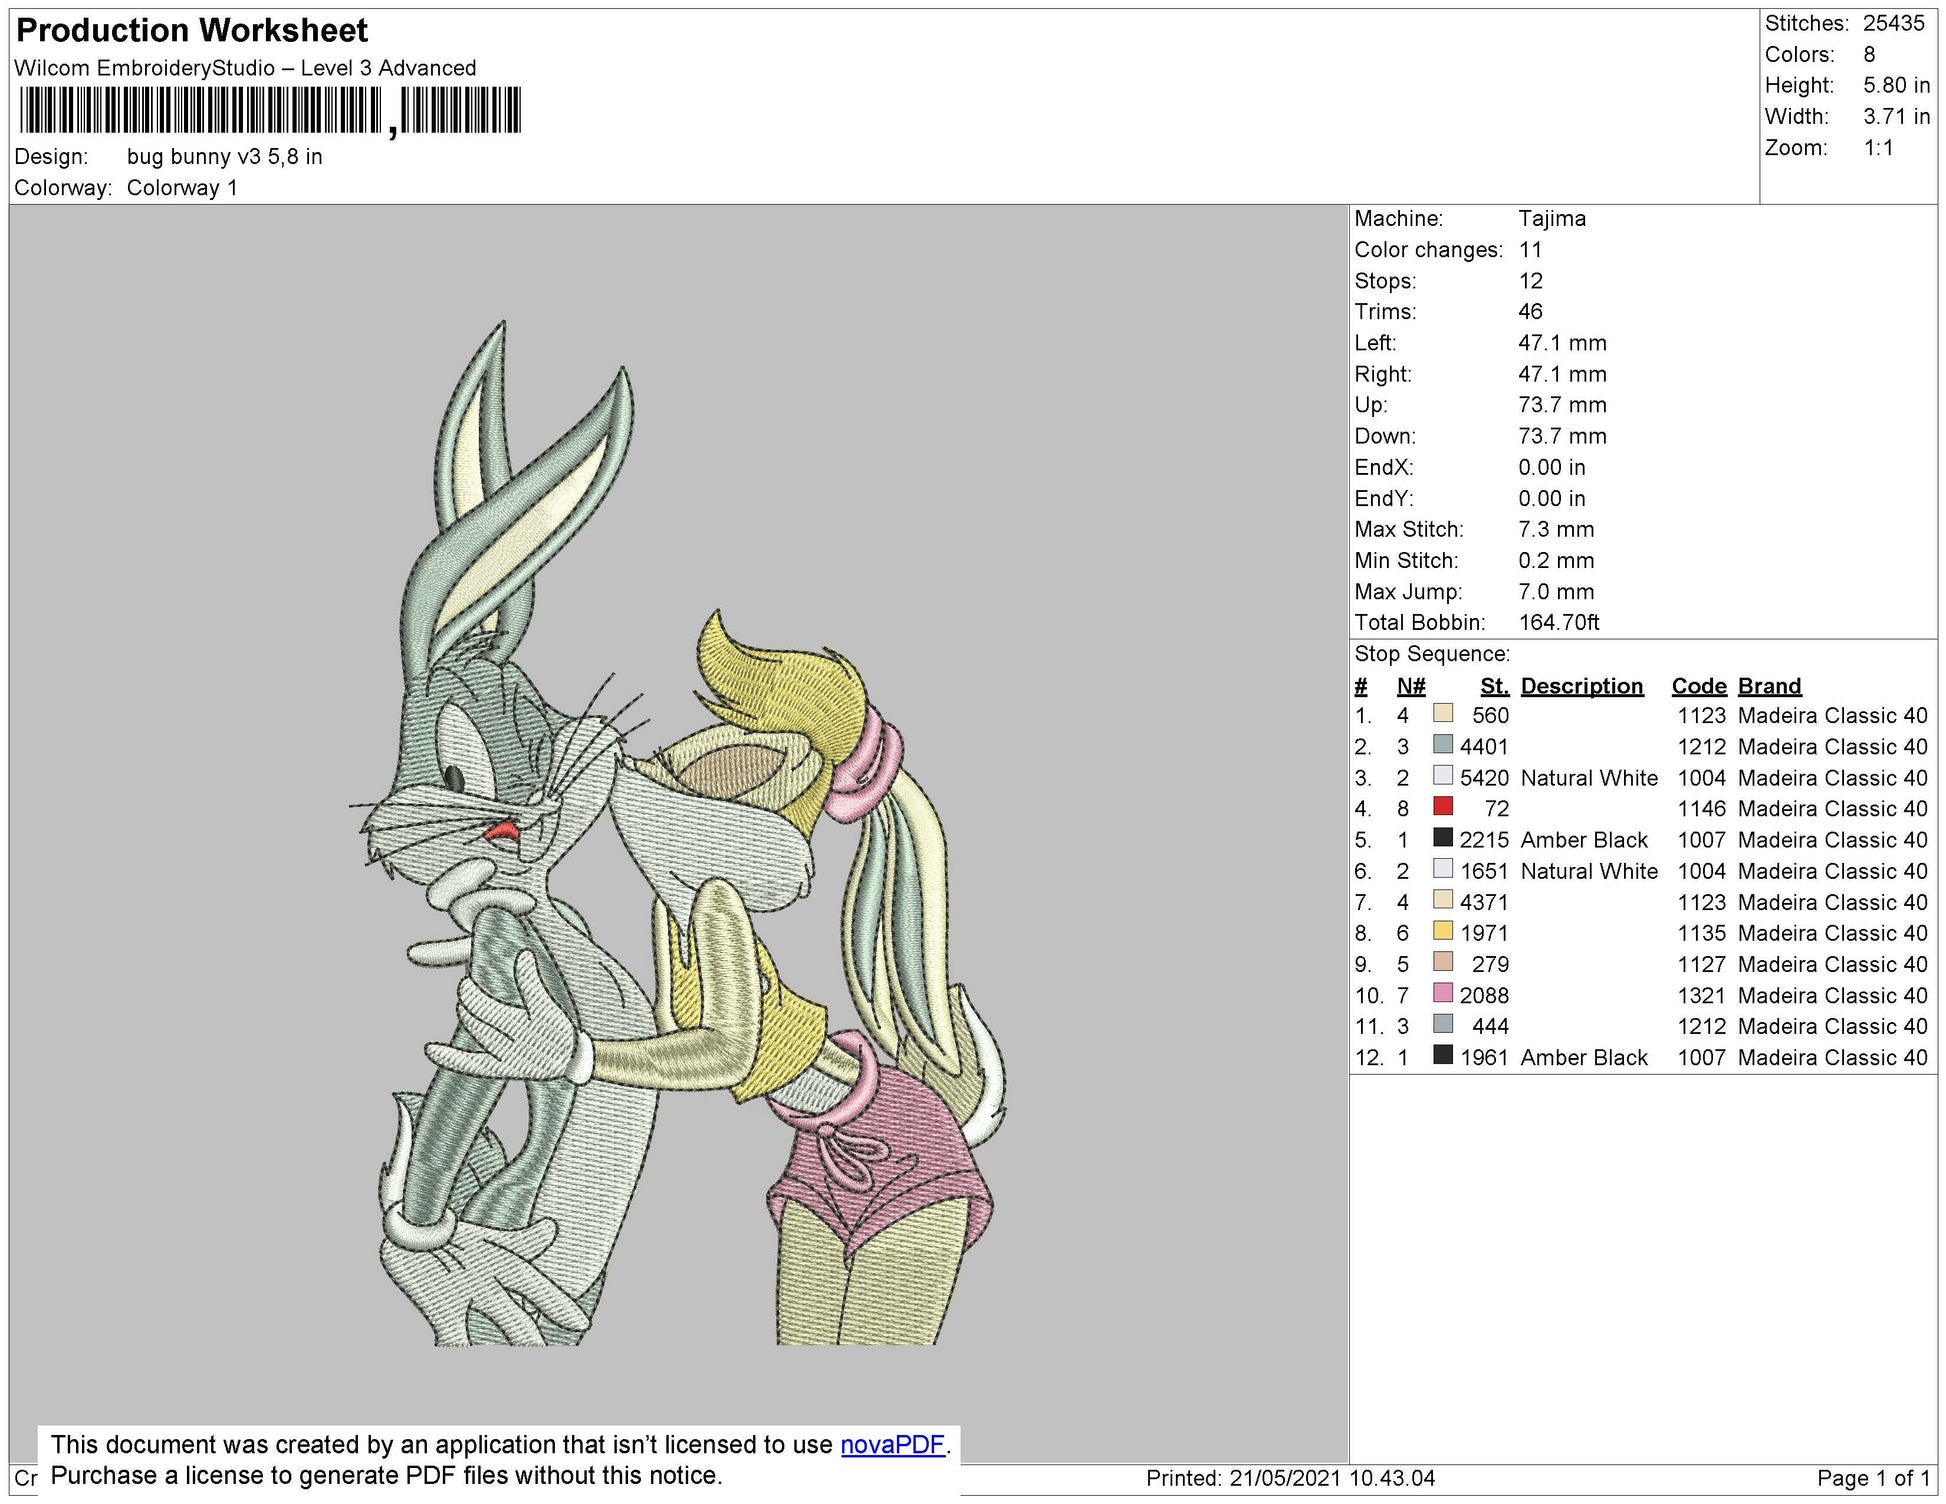
Task: Select the gray swatch in stop row 2
Action: coord(1443,744)
